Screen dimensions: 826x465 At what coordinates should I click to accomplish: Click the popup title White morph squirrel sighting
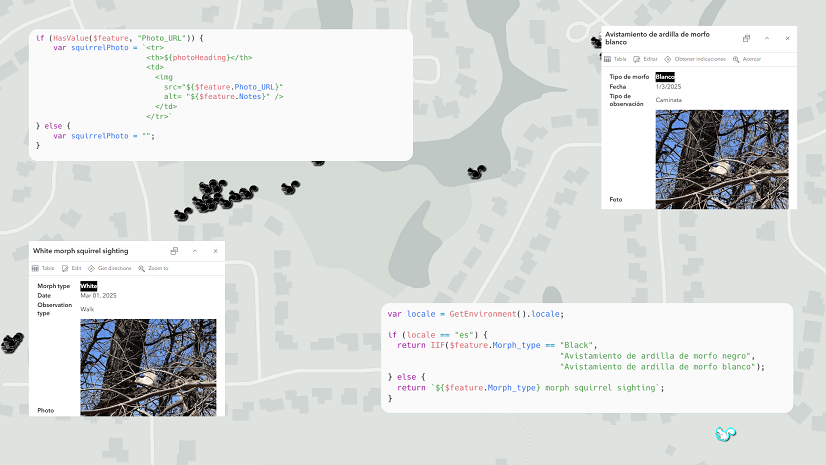(x=81, y=251)
